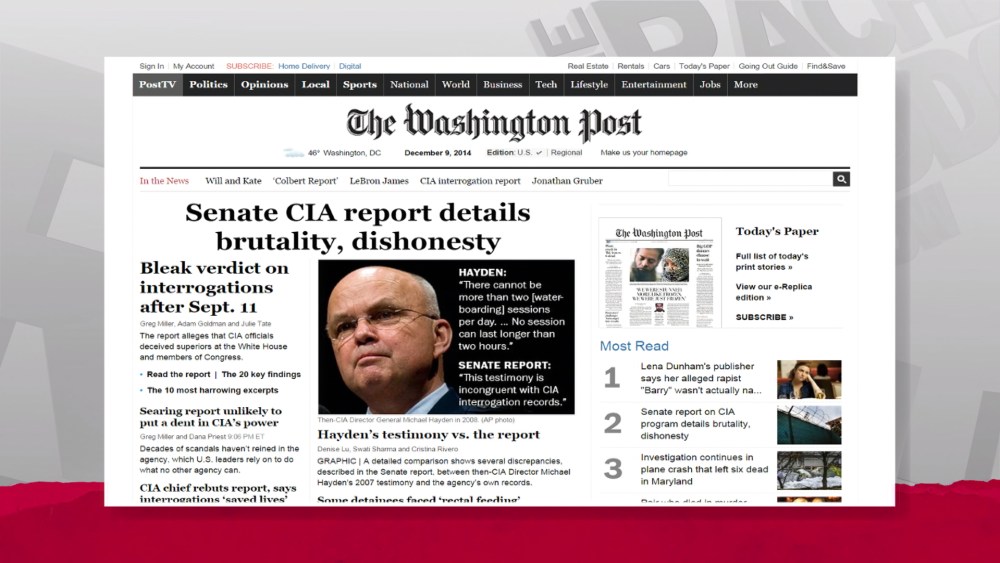
Task: Open the PostTV section tab
Action: [x=158, y=85]
